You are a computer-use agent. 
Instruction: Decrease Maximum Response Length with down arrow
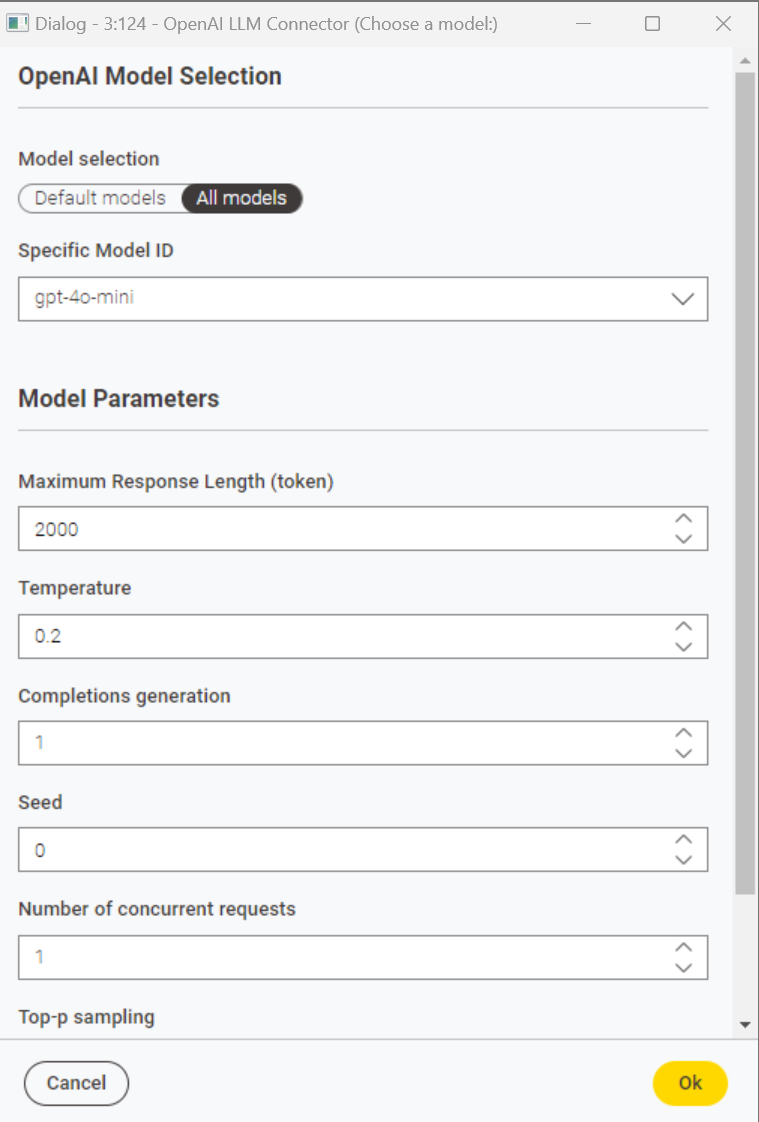click(683, 539)
